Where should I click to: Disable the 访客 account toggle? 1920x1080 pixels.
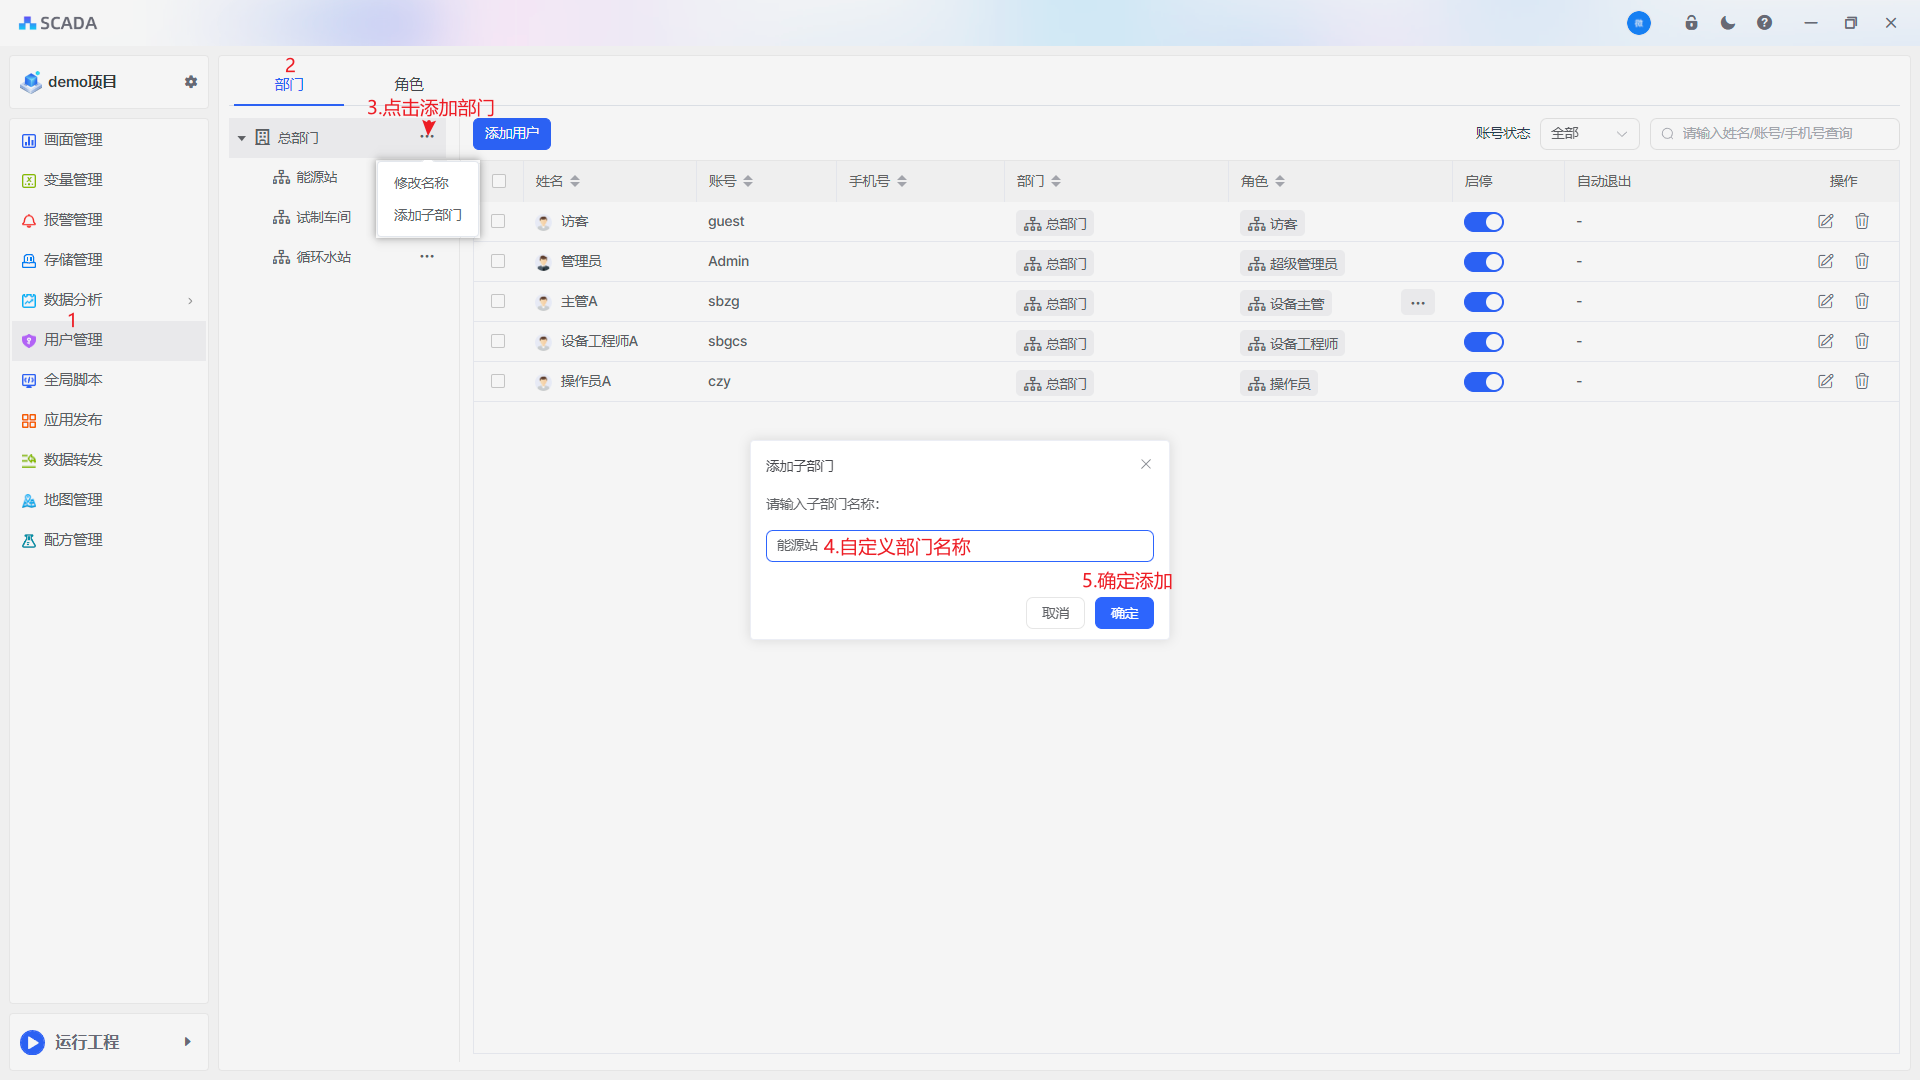coord(1483,222)
